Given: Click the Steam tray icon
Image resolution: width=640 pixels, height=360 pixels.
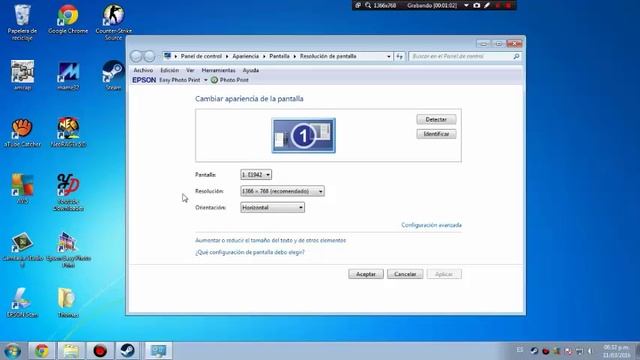Looking at the screenshot, I should [534, 351].
